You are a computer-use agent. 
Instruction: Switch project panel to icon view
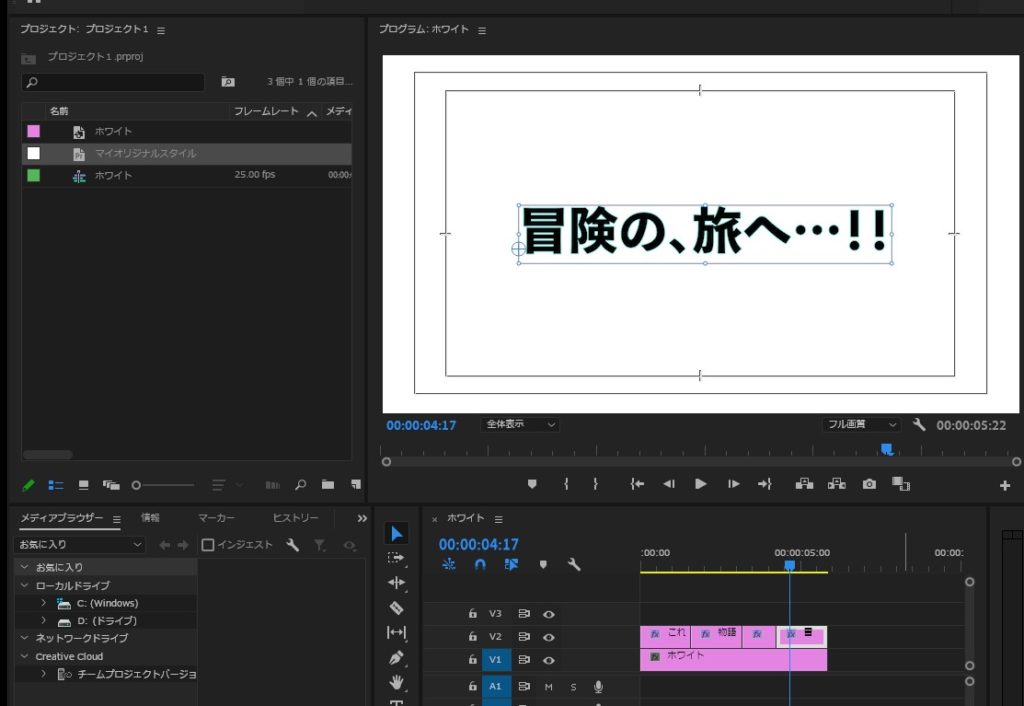(x=84, y=485)
